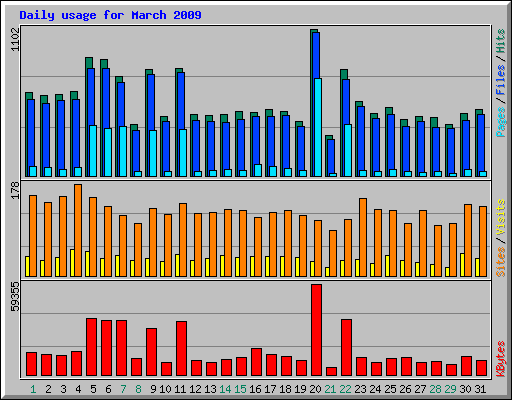Click green weekend day label 15

pyautogui.click(x=240, y=389)
